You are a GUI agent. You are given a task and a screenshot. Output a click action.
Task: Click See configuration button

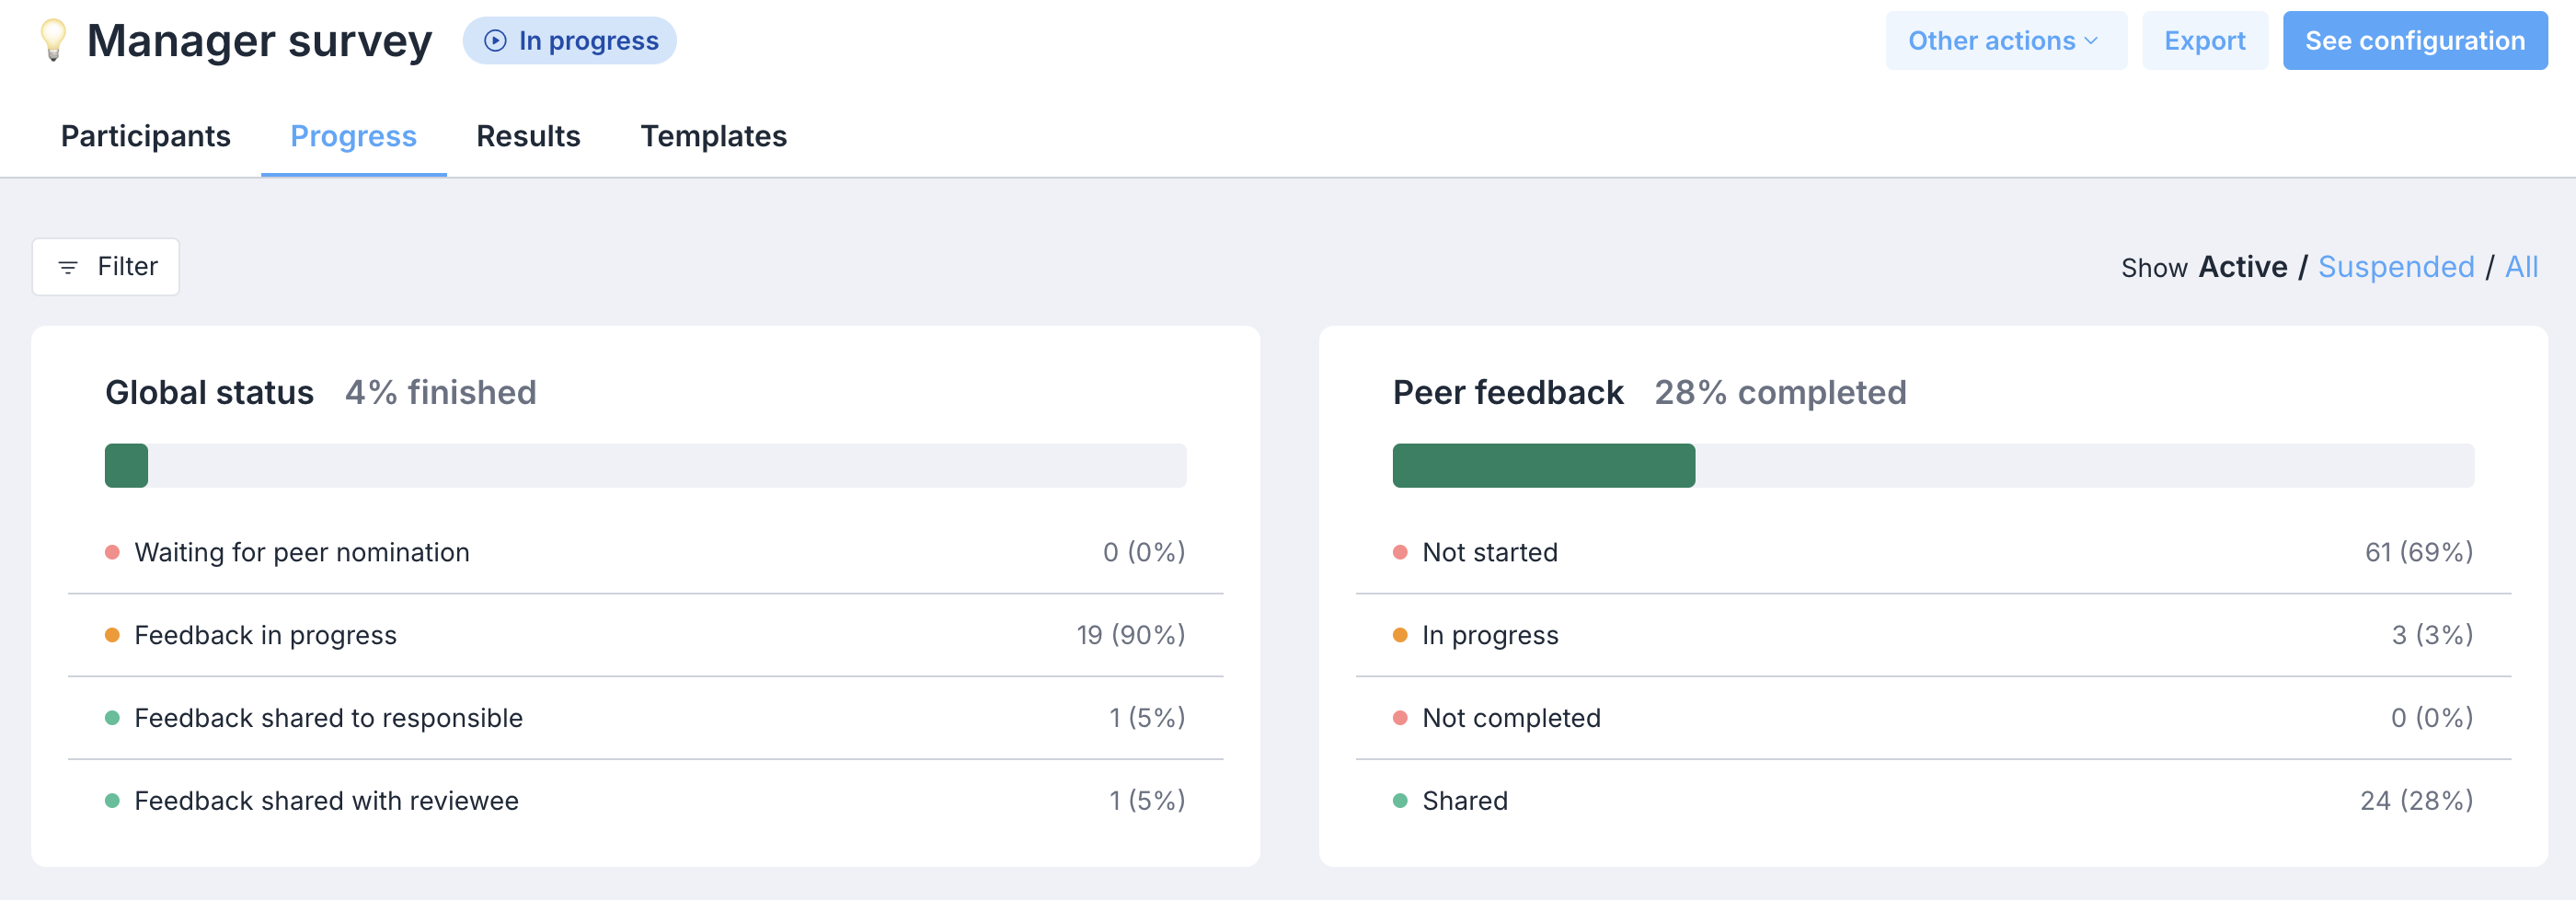point(2414,41)
